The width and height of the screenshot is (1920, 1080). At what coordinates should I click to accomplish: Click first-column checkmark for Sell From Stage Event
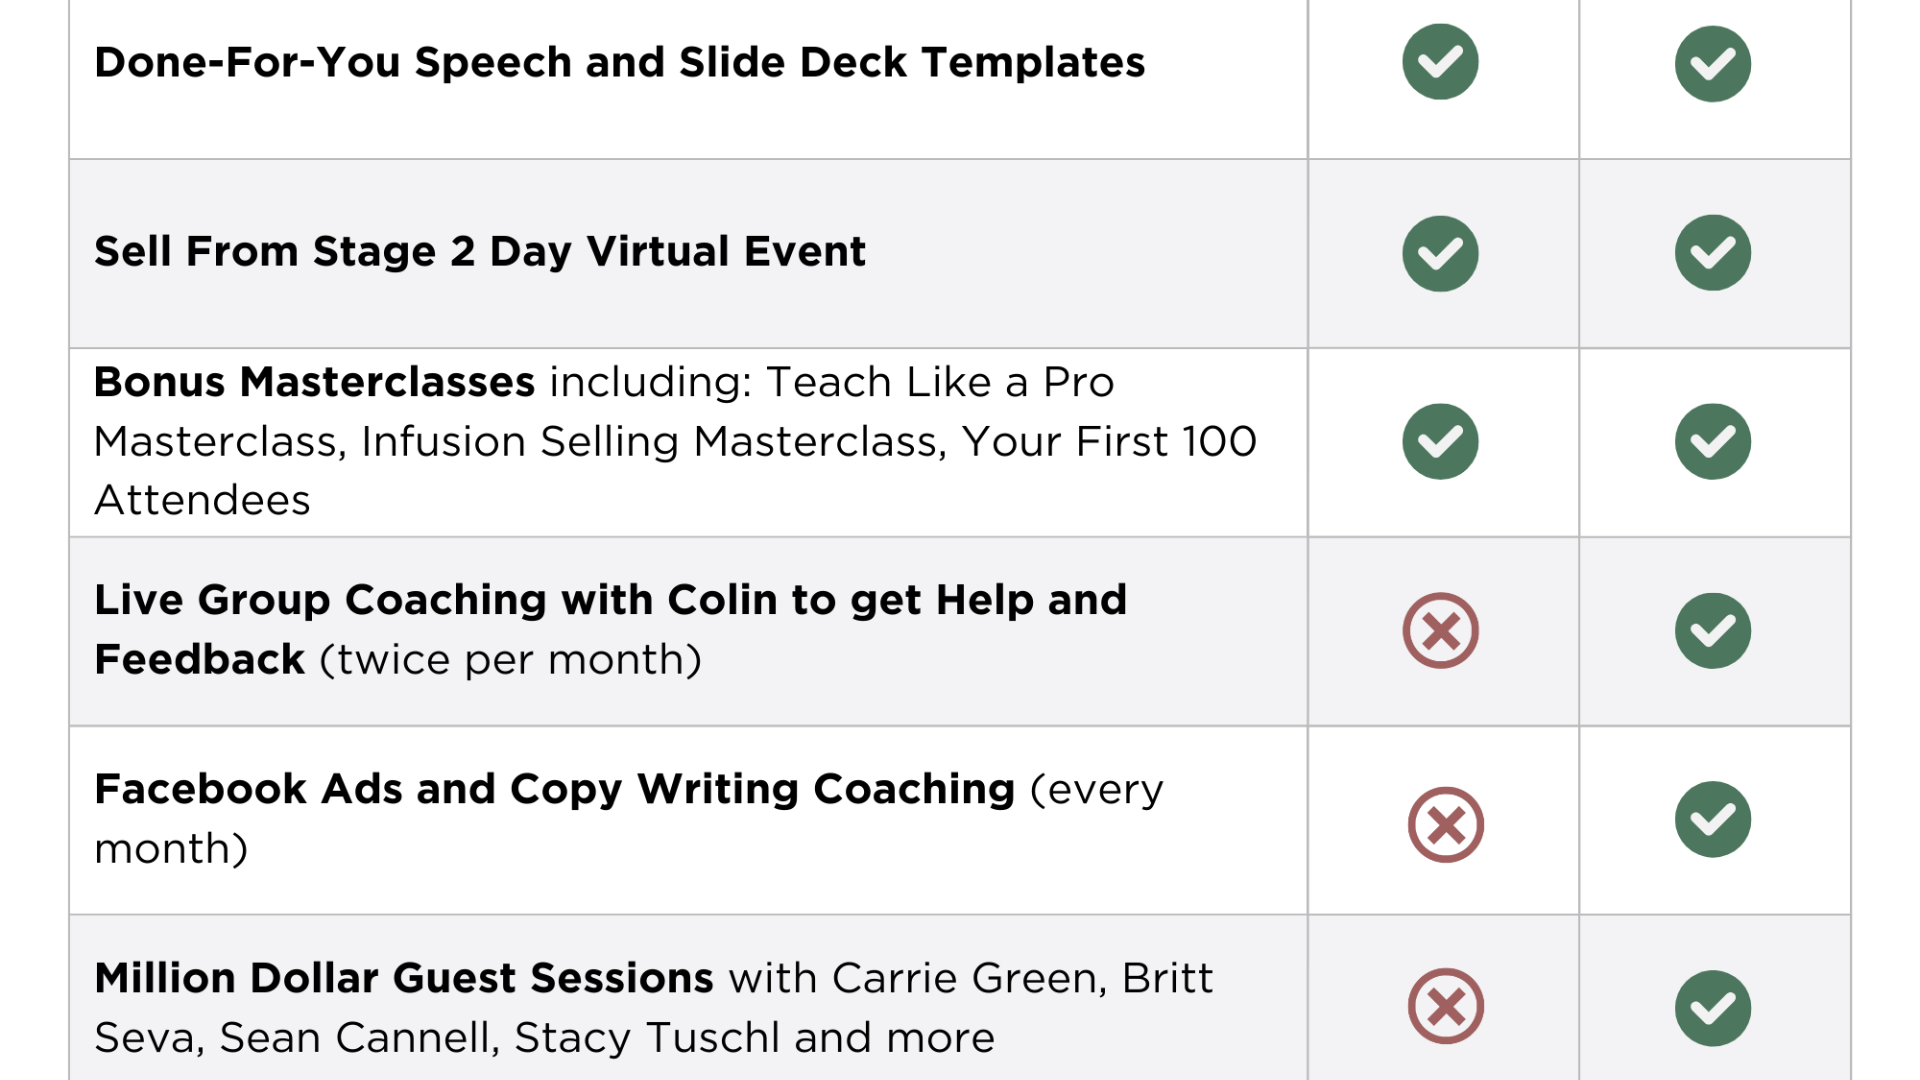pyautogui.click(x=1440, y=253)
